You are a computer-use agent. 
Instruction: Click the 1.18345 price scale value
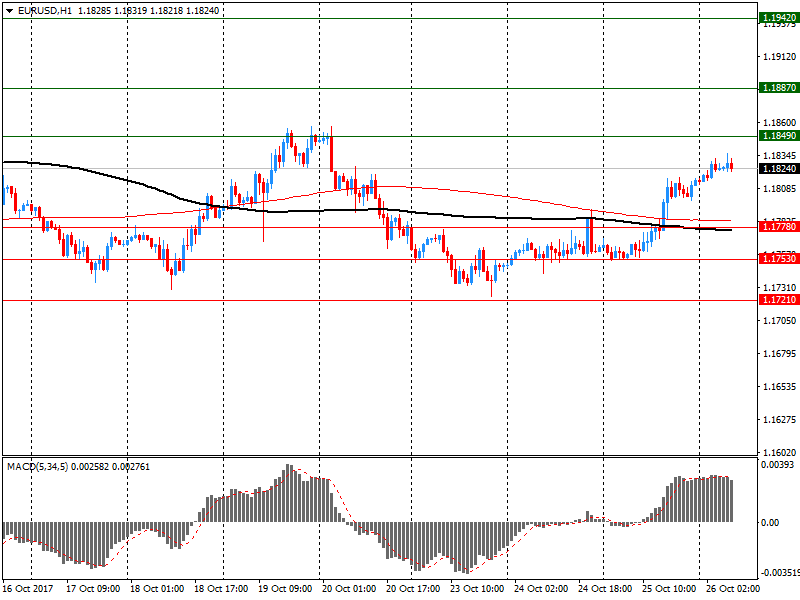tap(780, 156)
